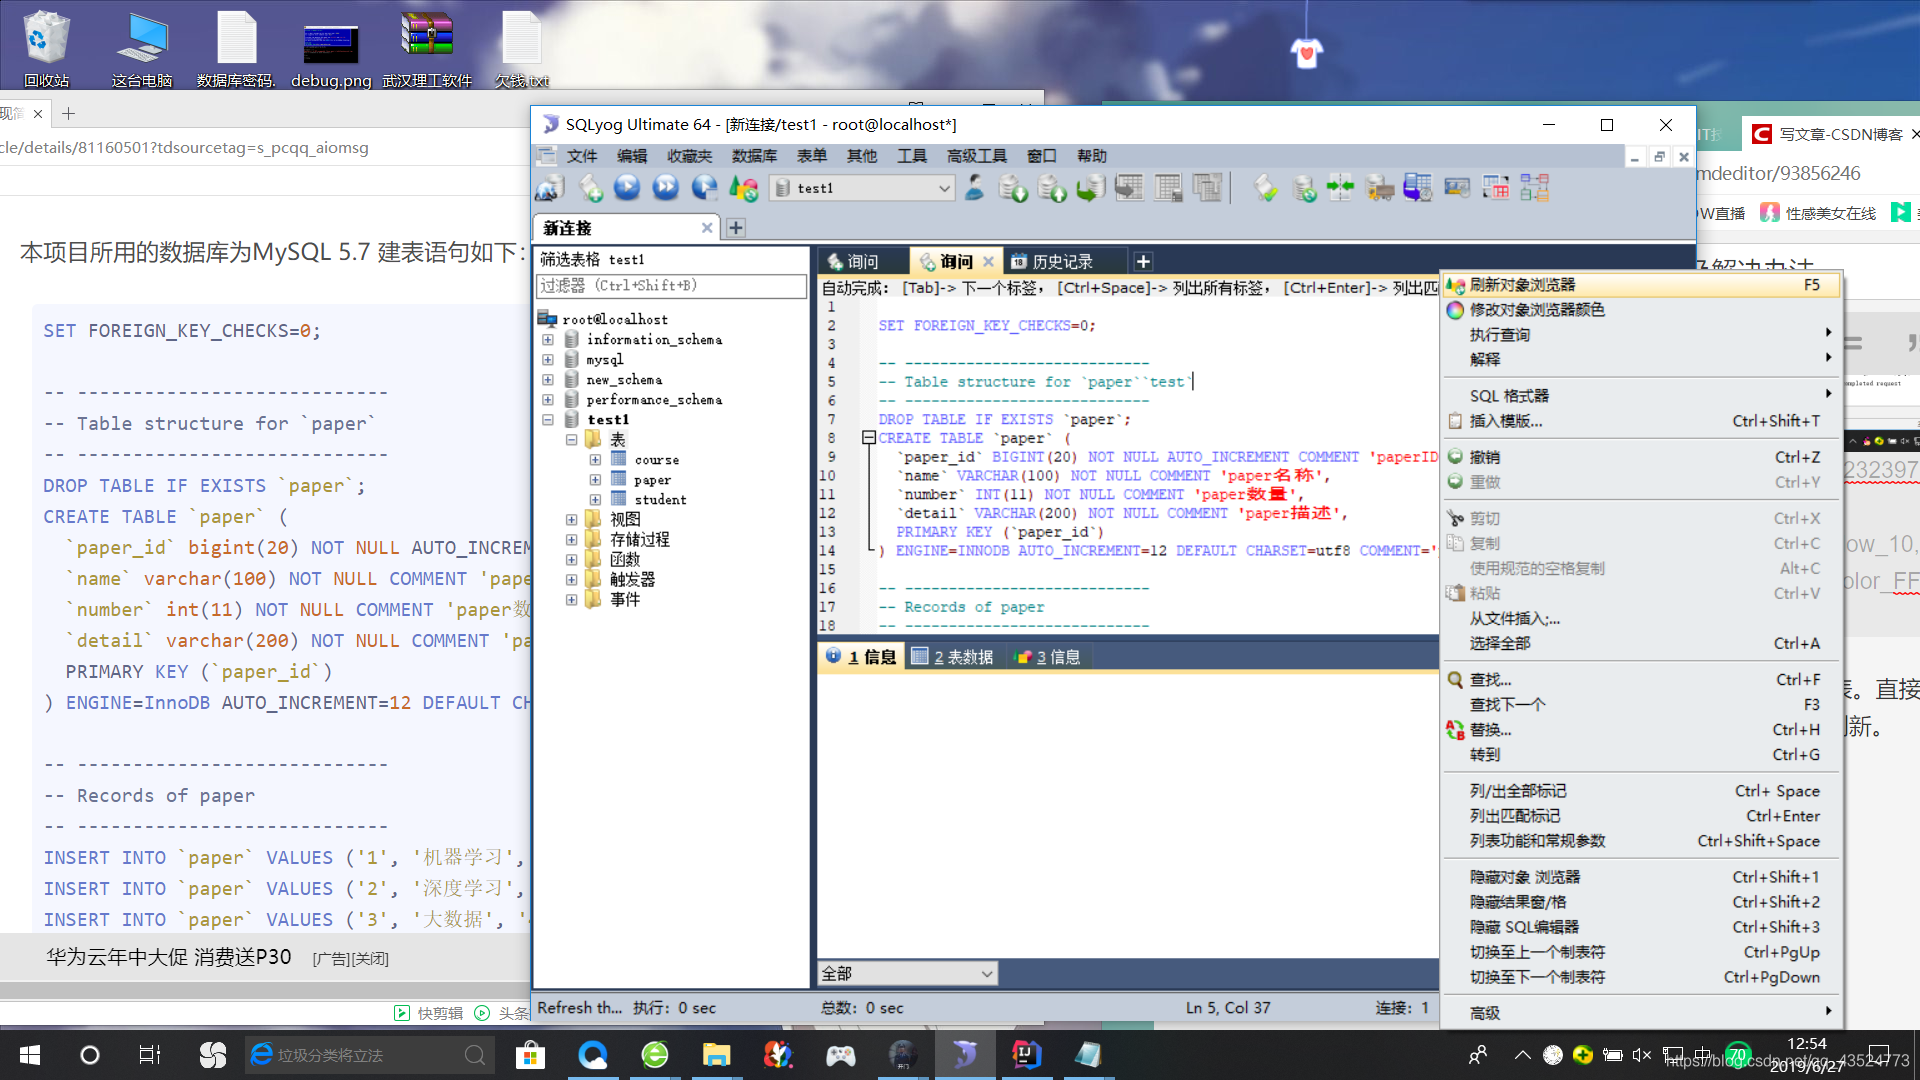Expand the 视图 views folder
This screenshot has height=1080, width=1920.
(572, 520)
